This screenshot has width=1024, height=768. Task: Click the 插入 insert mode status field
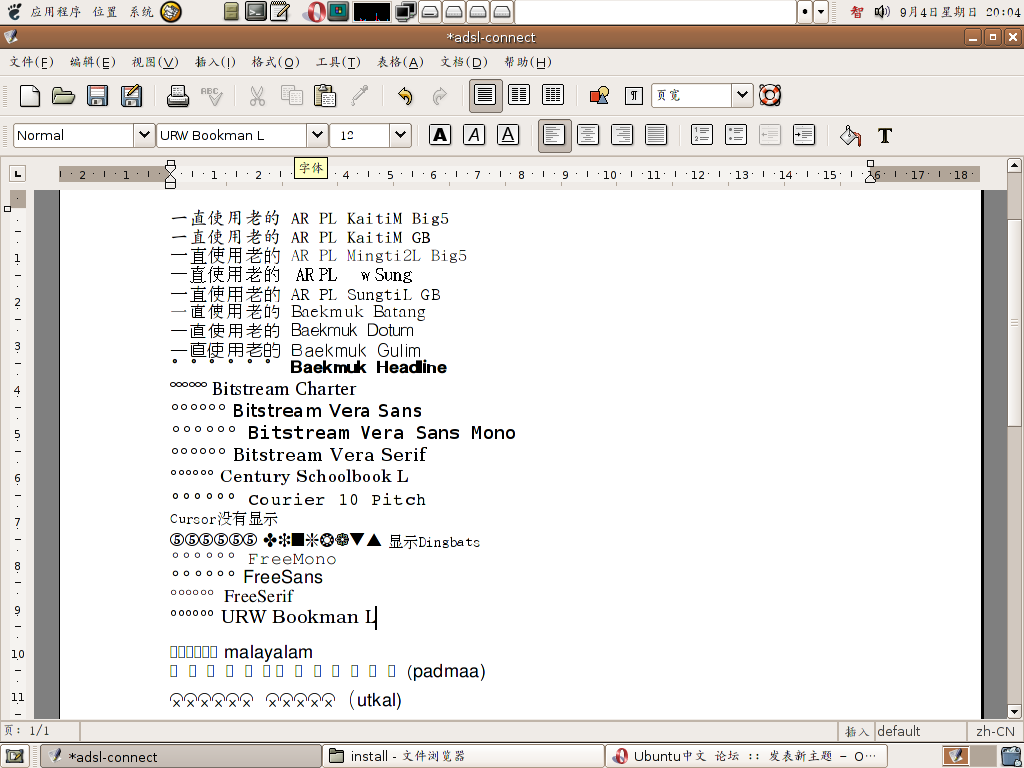point(857,731)
